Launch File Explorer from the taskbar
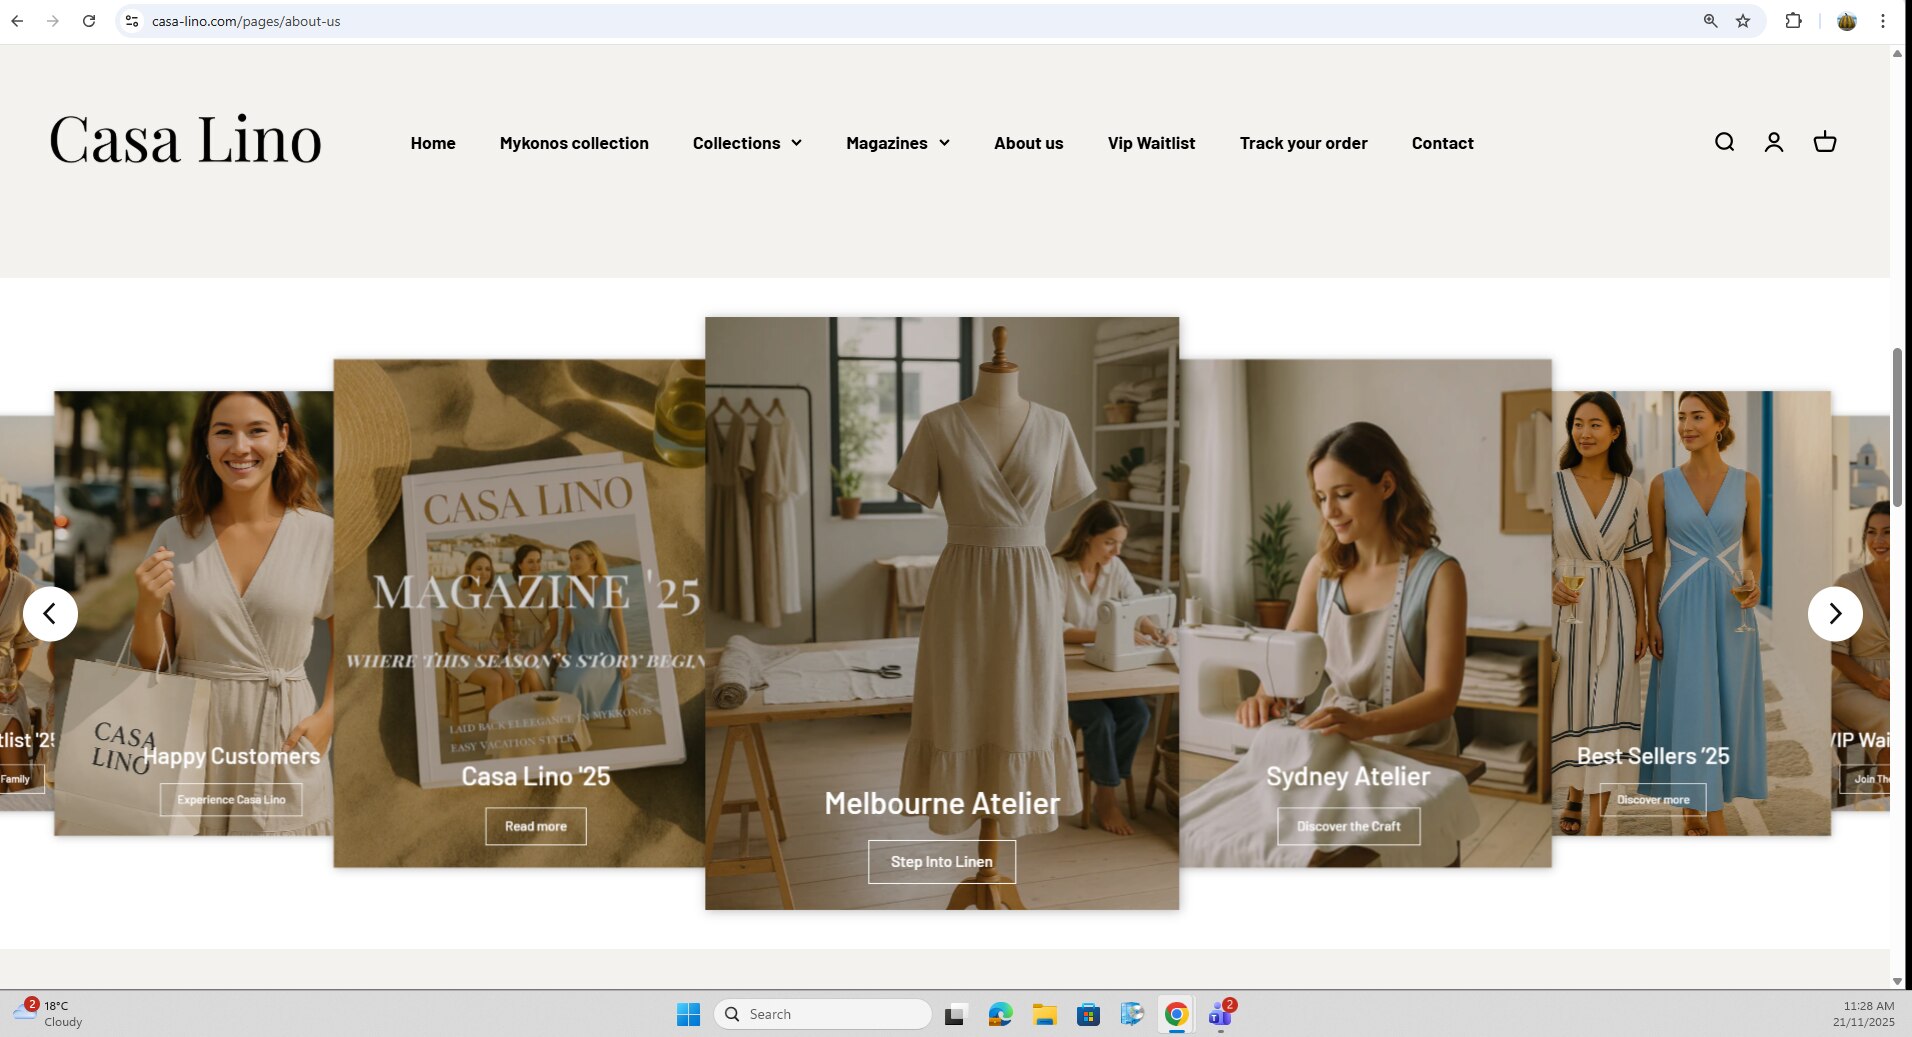 click(1044, 1014)
